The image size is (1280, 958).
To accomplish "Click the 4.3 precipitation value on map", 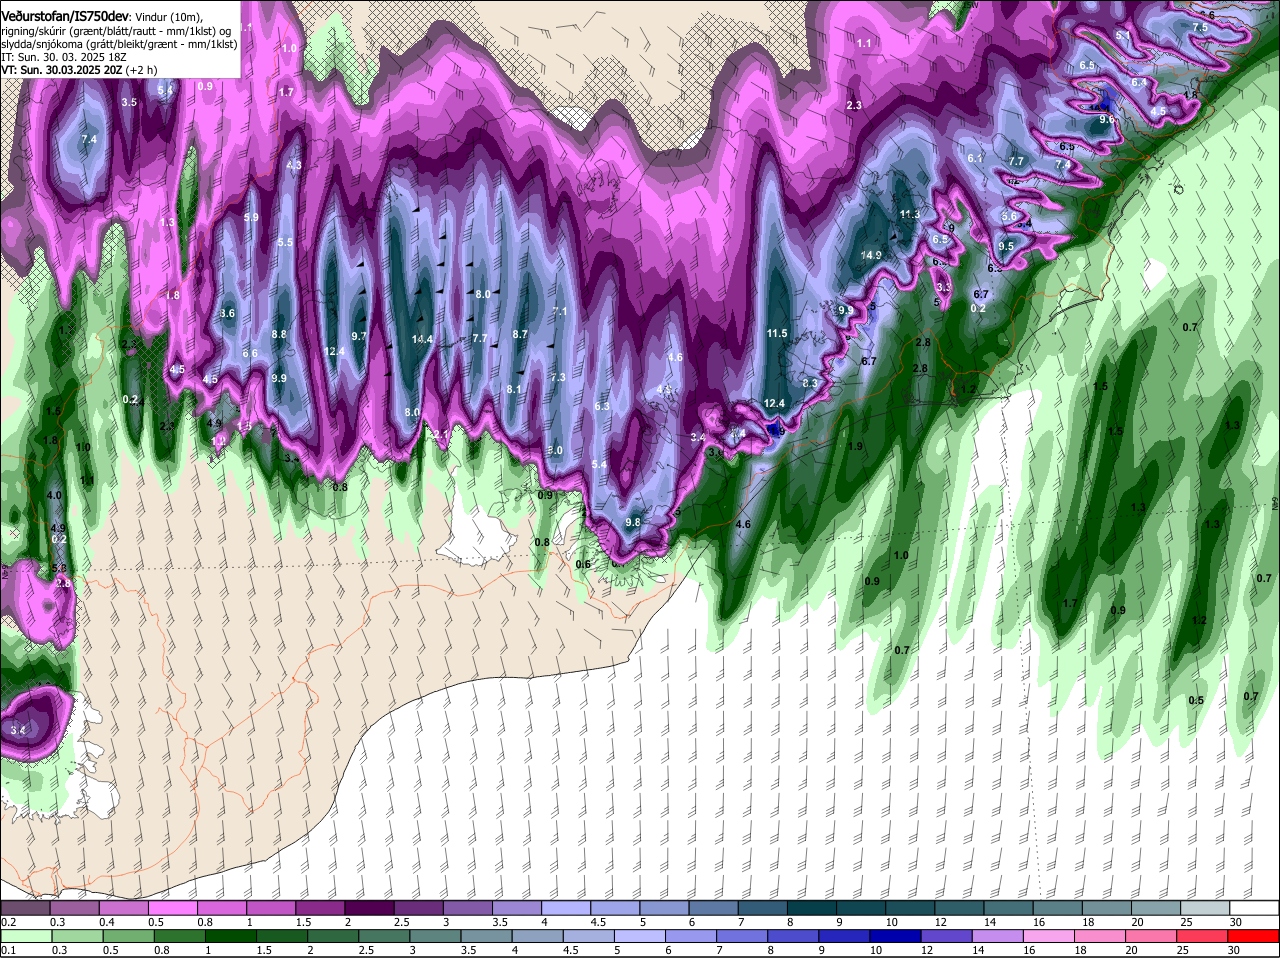I will 294,165.
